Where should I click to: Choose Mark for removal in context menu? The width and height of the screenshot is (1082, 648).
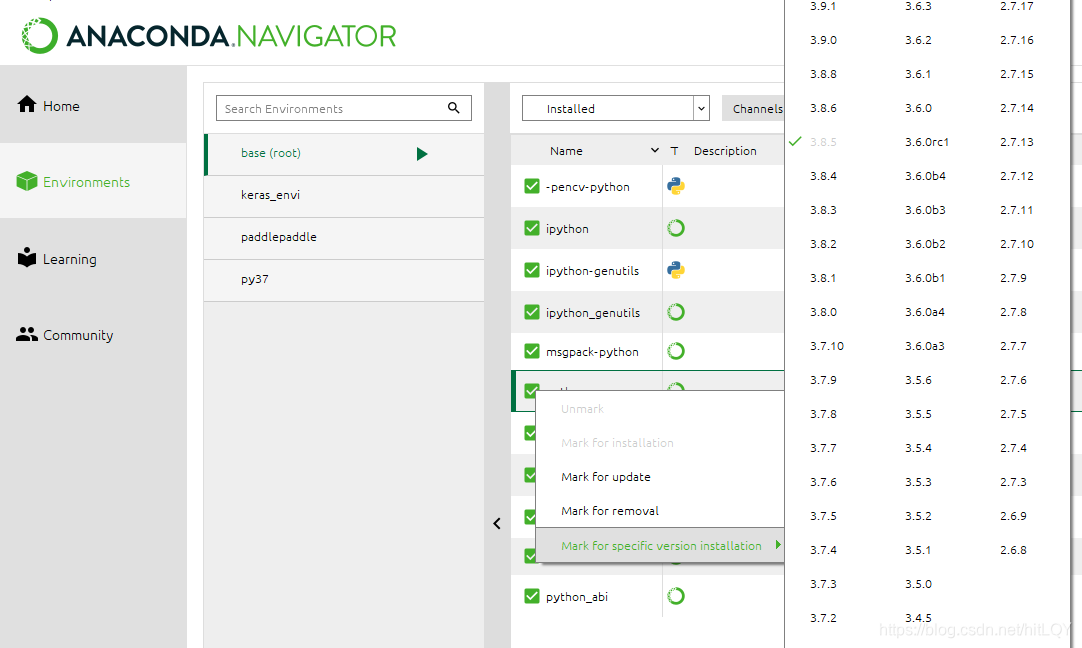[x=610, y=511]
